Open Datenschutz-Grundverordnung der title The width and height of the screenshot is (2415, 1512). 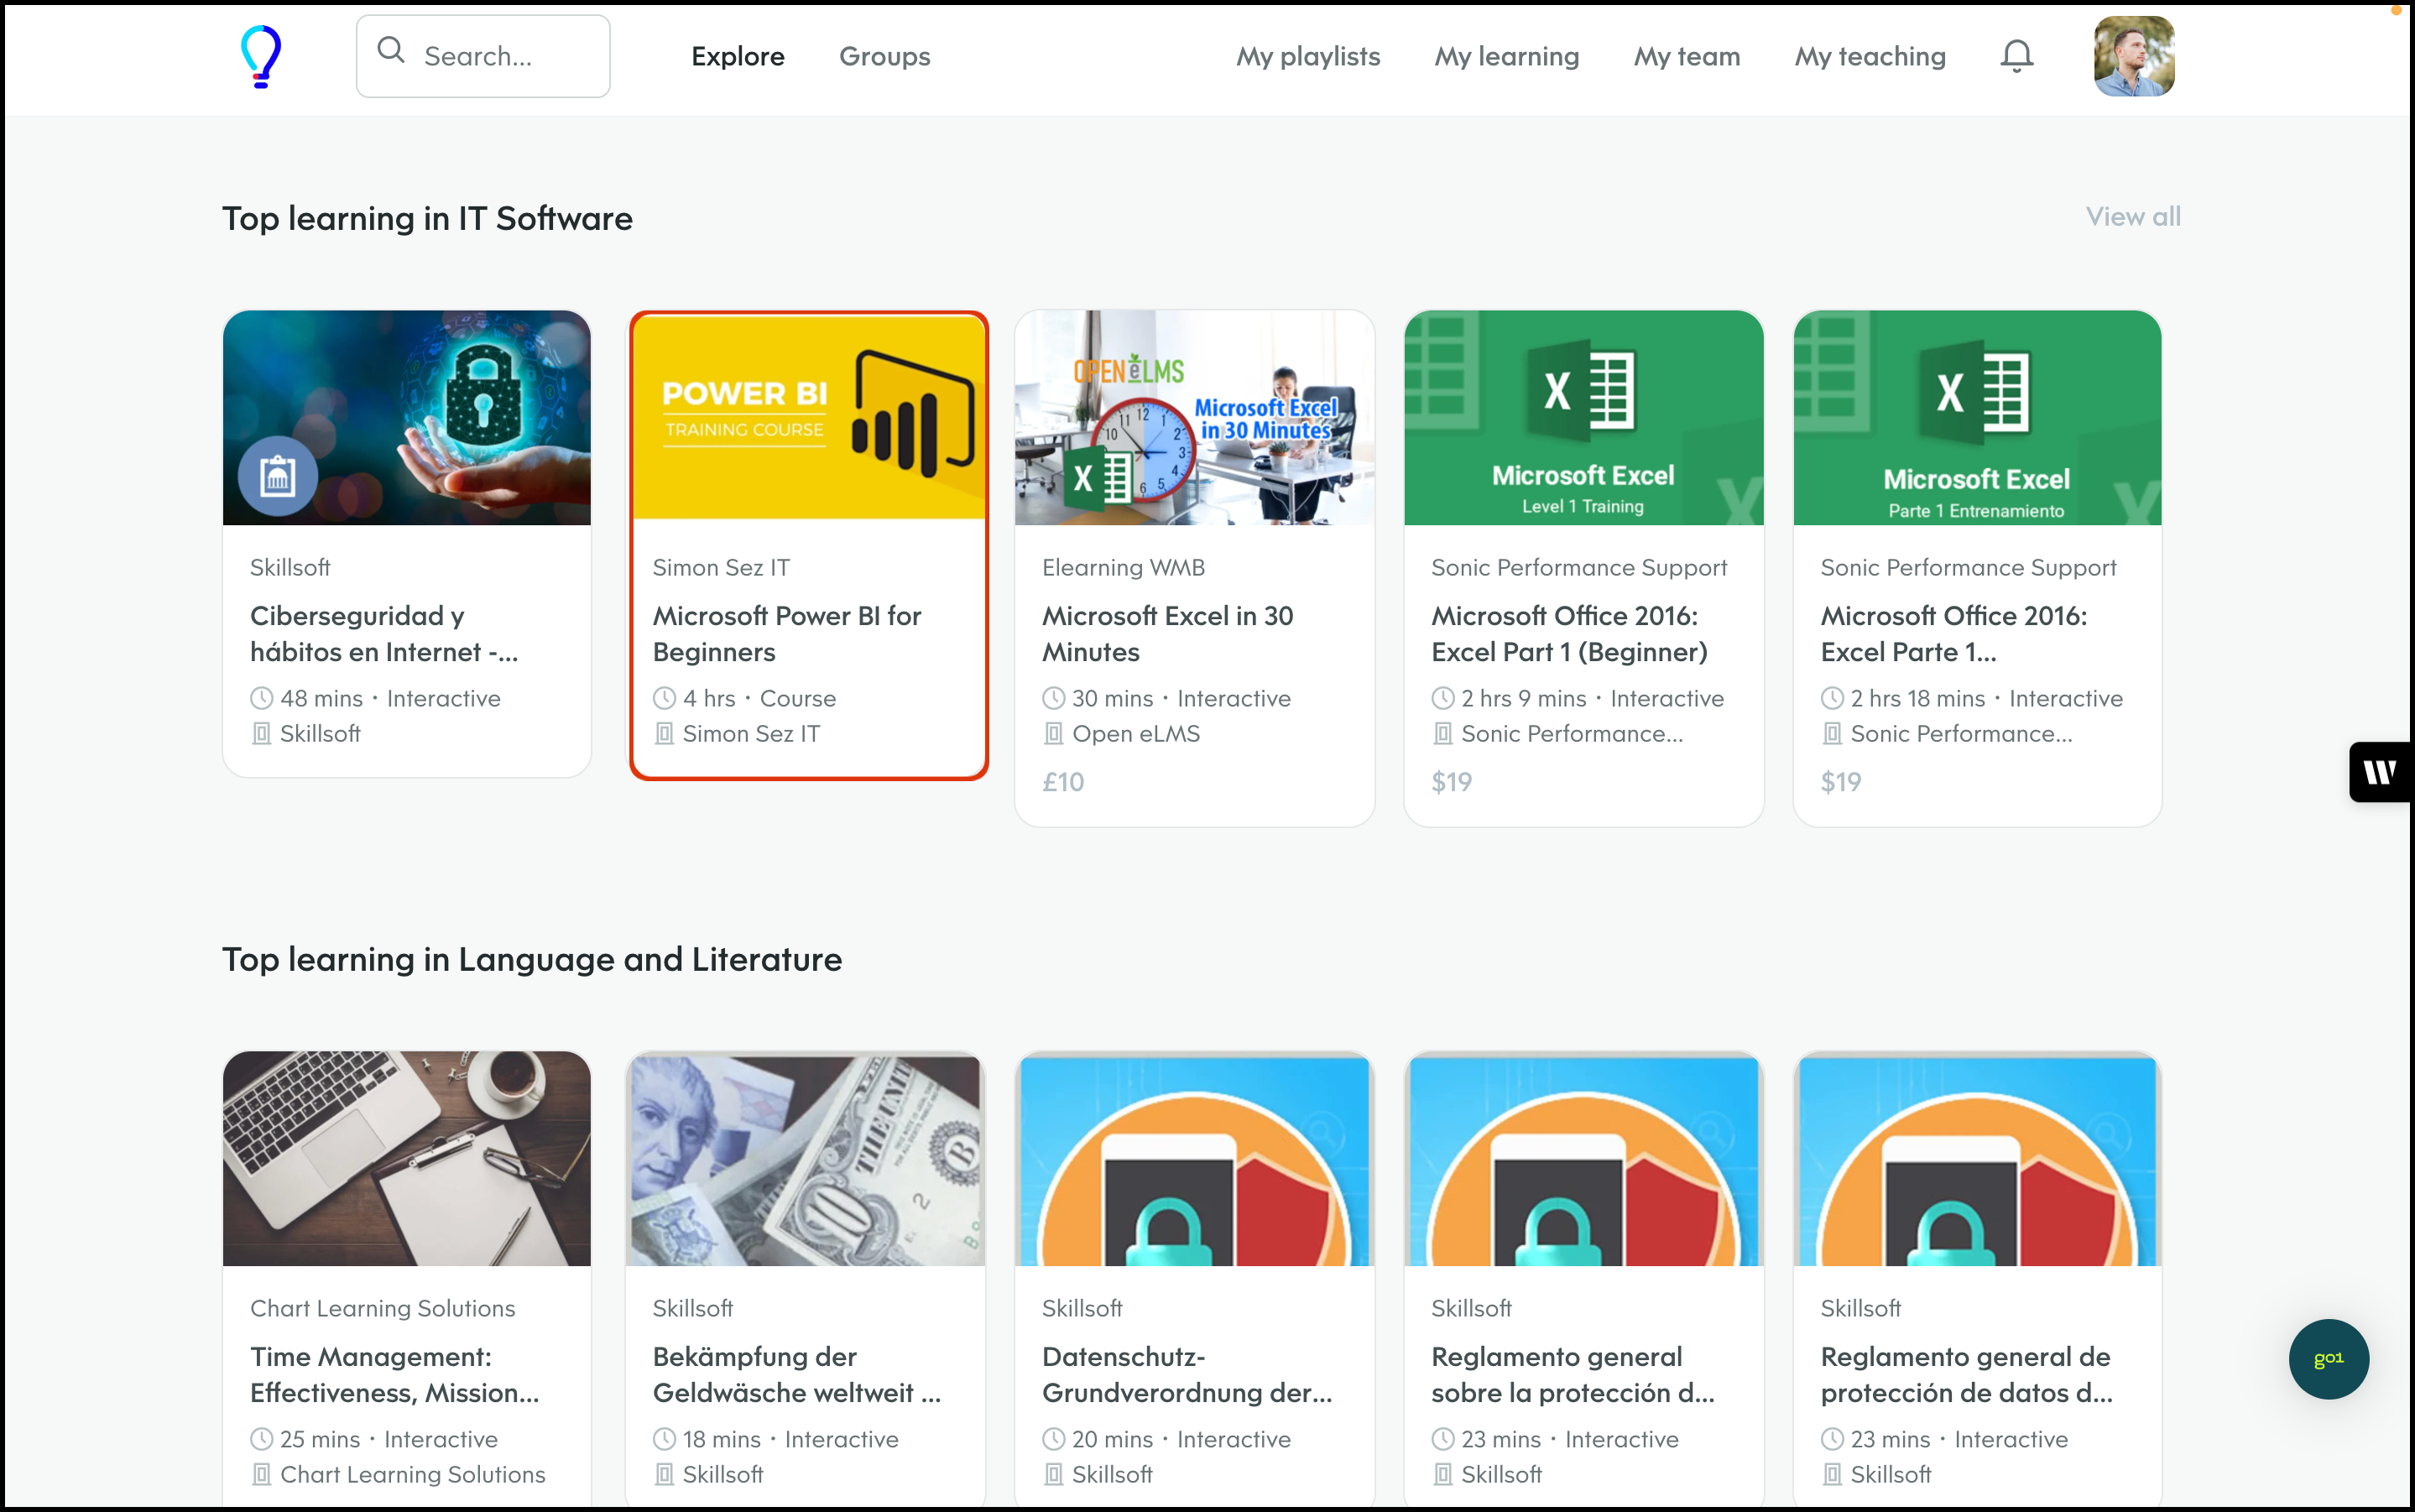click(x=1187, y=1375)
